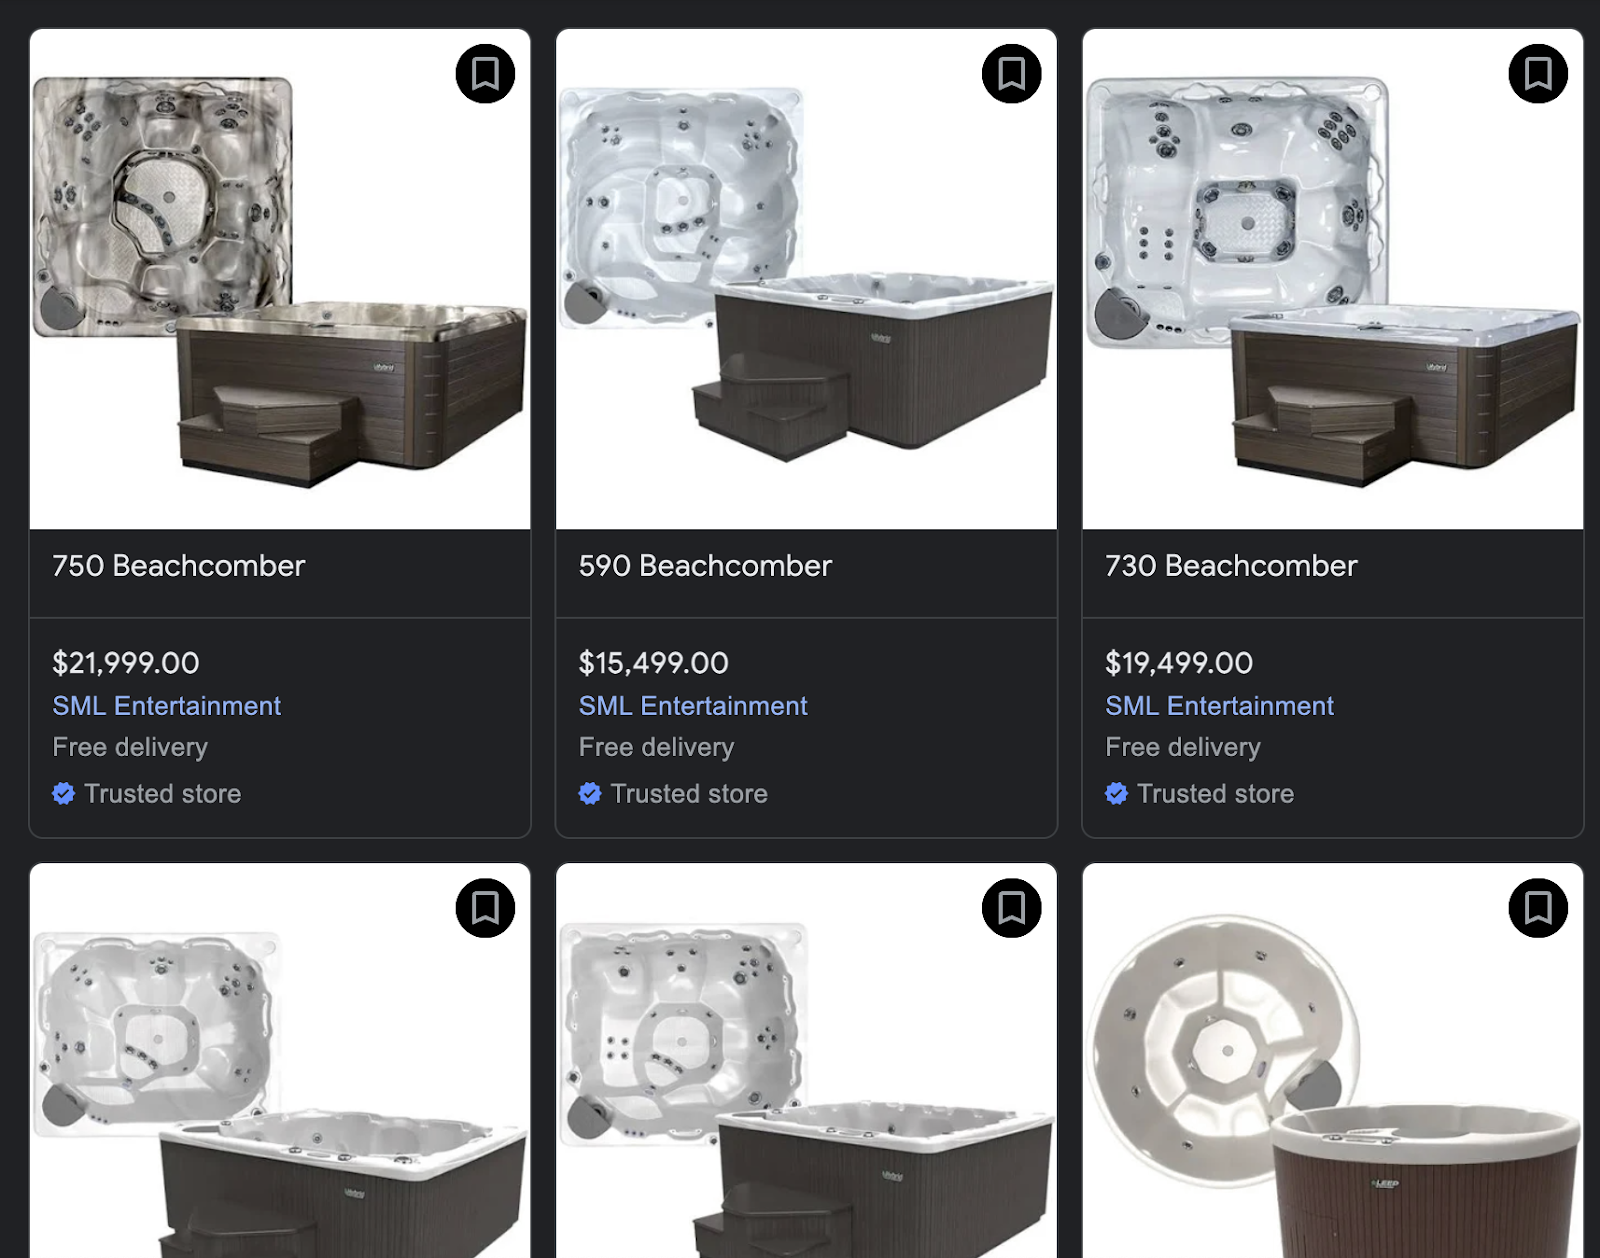Save the 590 Beachcomber listing with bookmark icon

pyautogui.click(x=1011, y=74)
